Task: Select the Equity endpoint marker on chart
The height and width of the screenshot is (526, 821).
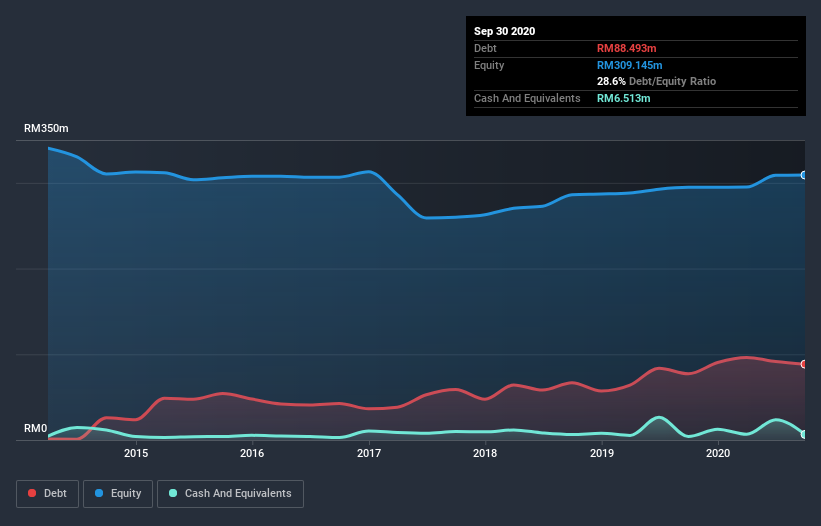Action: 804,175
